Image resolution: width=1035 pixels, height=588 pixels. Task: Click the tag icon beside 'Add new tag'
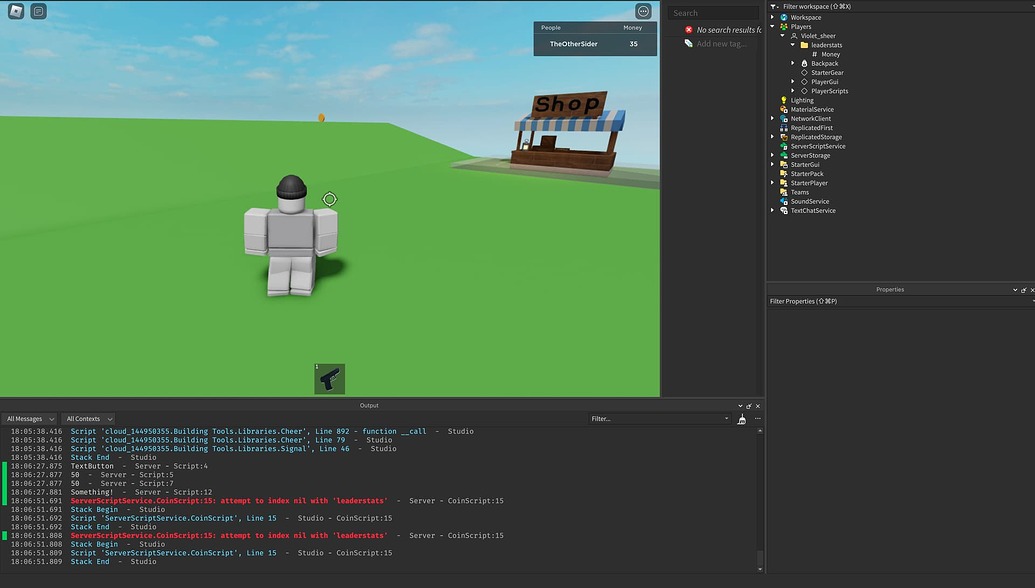(687, 42)
